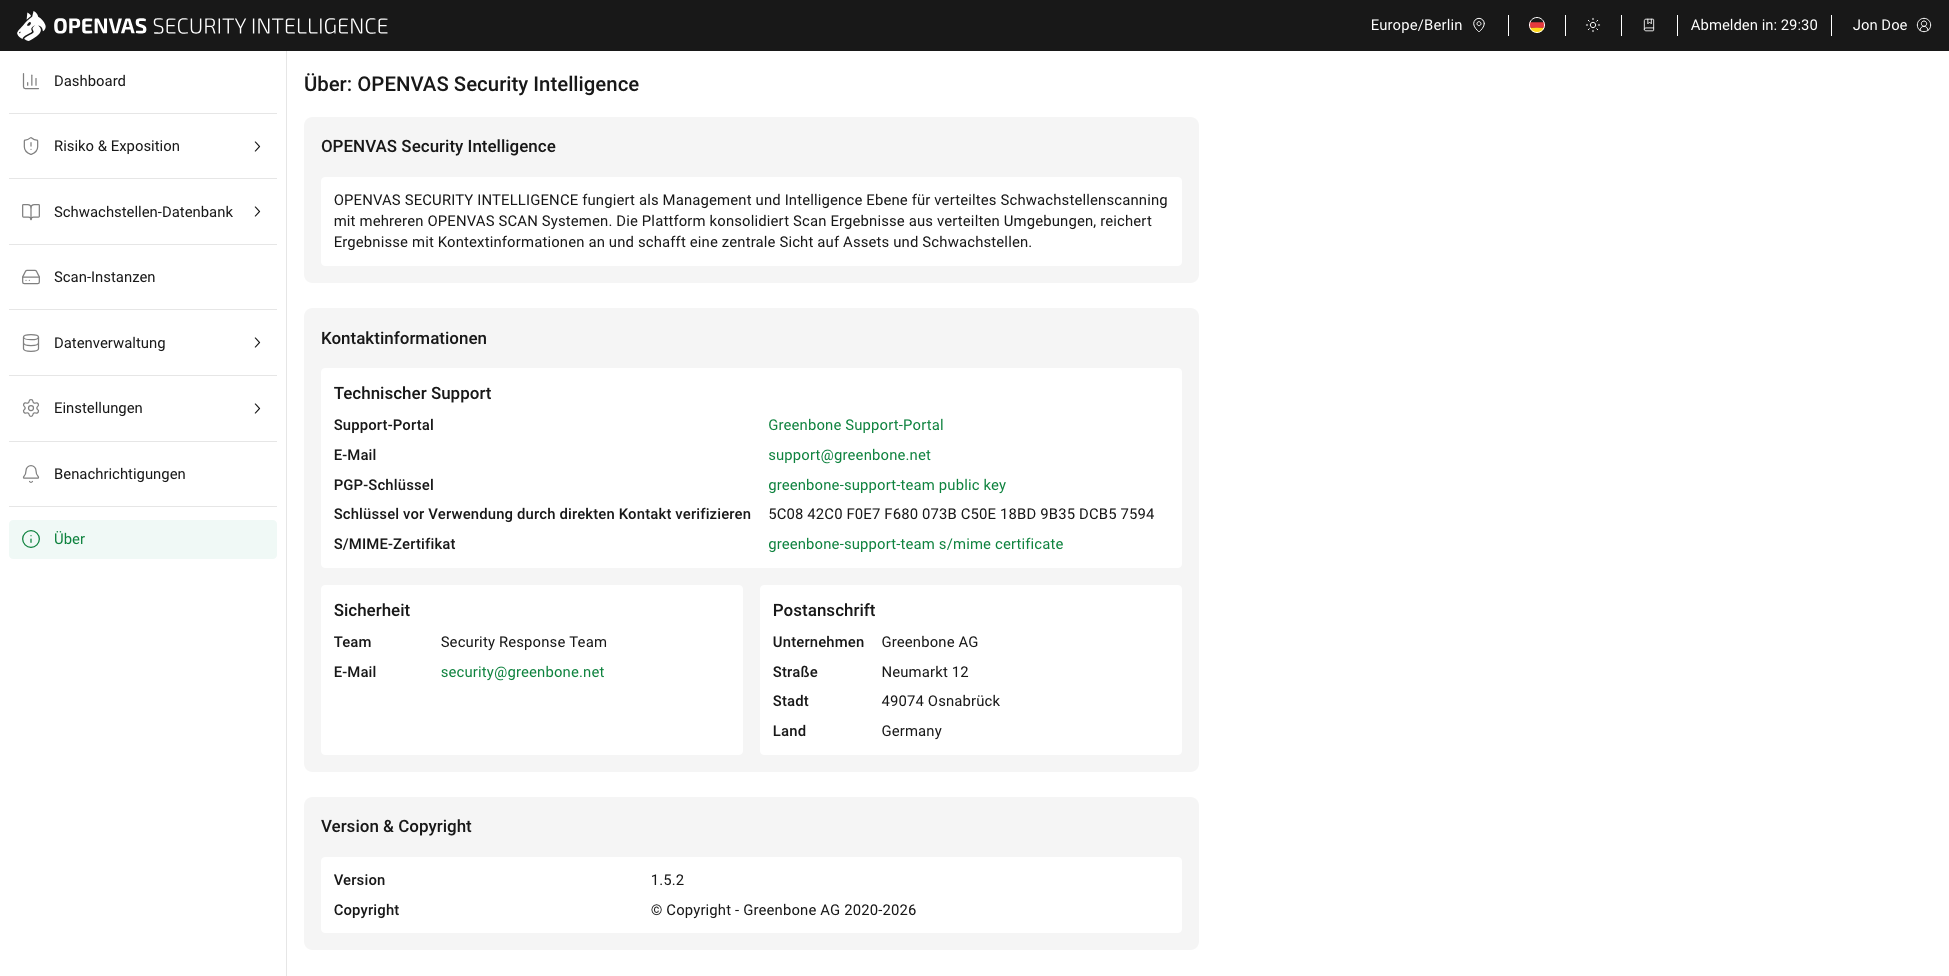Click the info icon next to Über

pos(31,539)
